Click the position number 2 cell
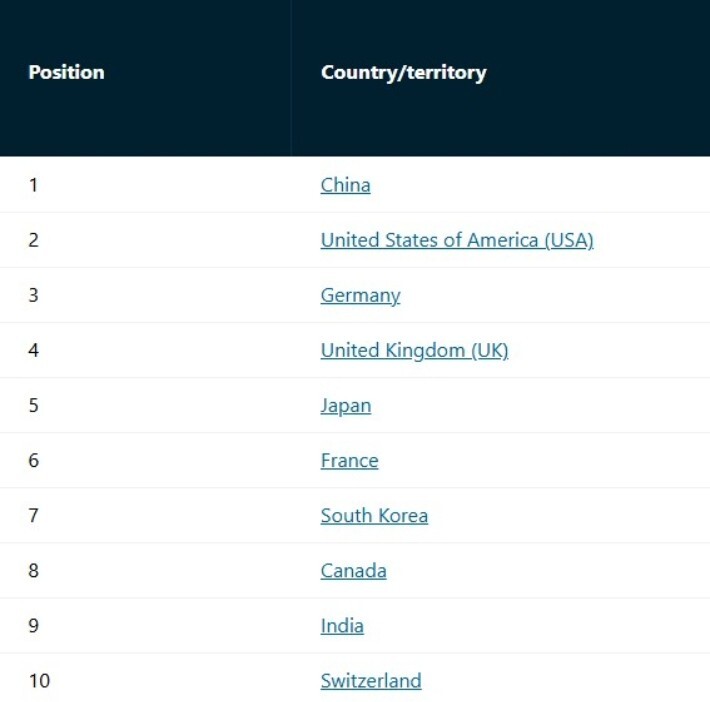This screenshot has height=702, width=710. point(34,240)
